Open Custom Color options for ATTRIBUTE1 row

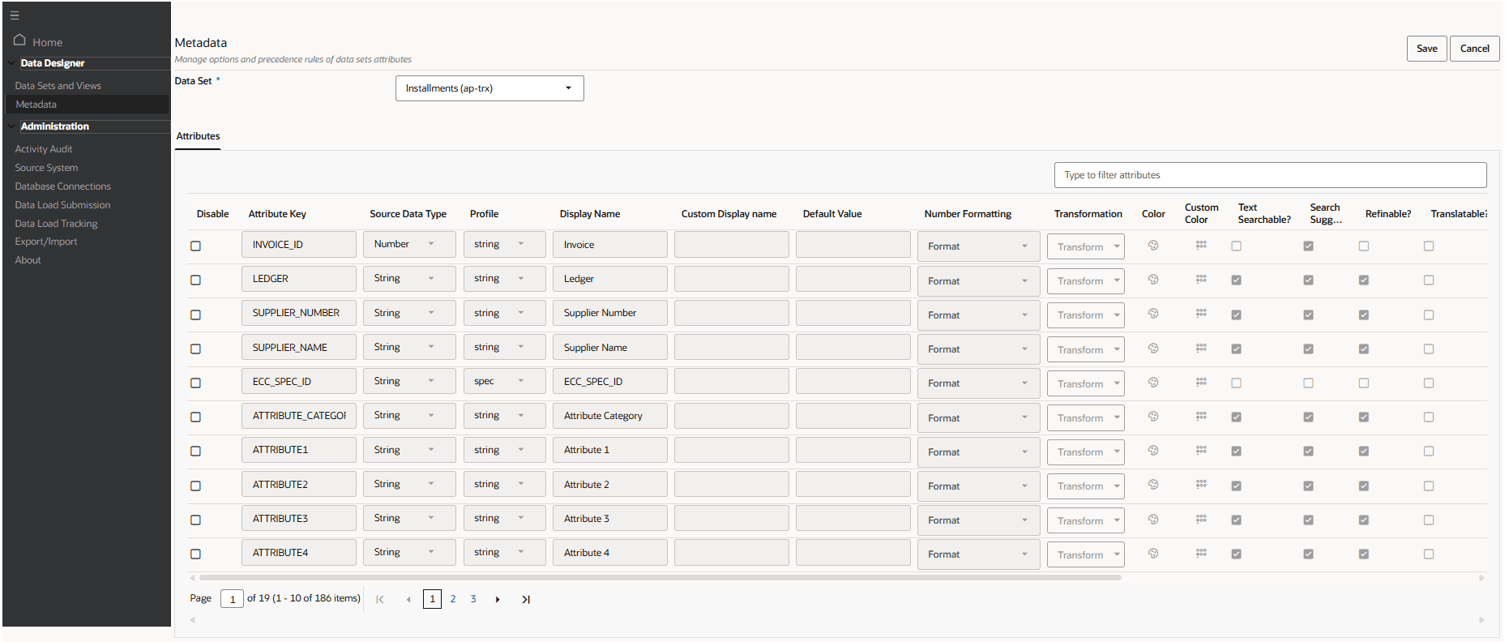(1199, 451)
